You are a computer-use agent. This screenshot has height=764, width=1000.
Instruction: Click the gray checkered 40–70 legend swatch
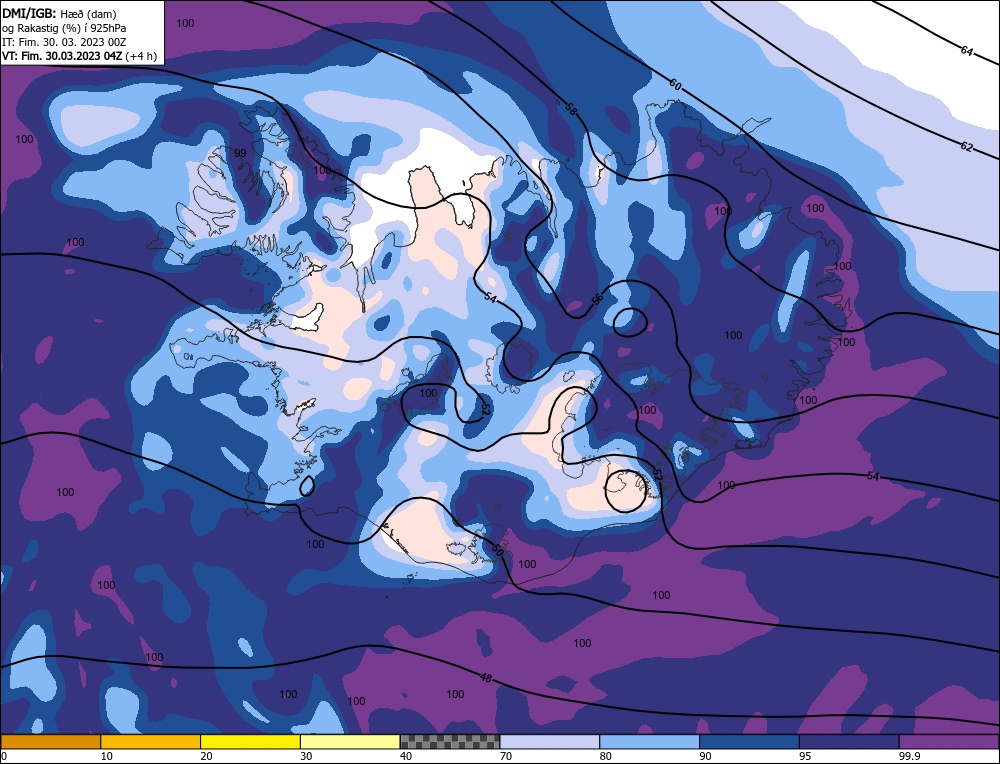click(450, 742)
